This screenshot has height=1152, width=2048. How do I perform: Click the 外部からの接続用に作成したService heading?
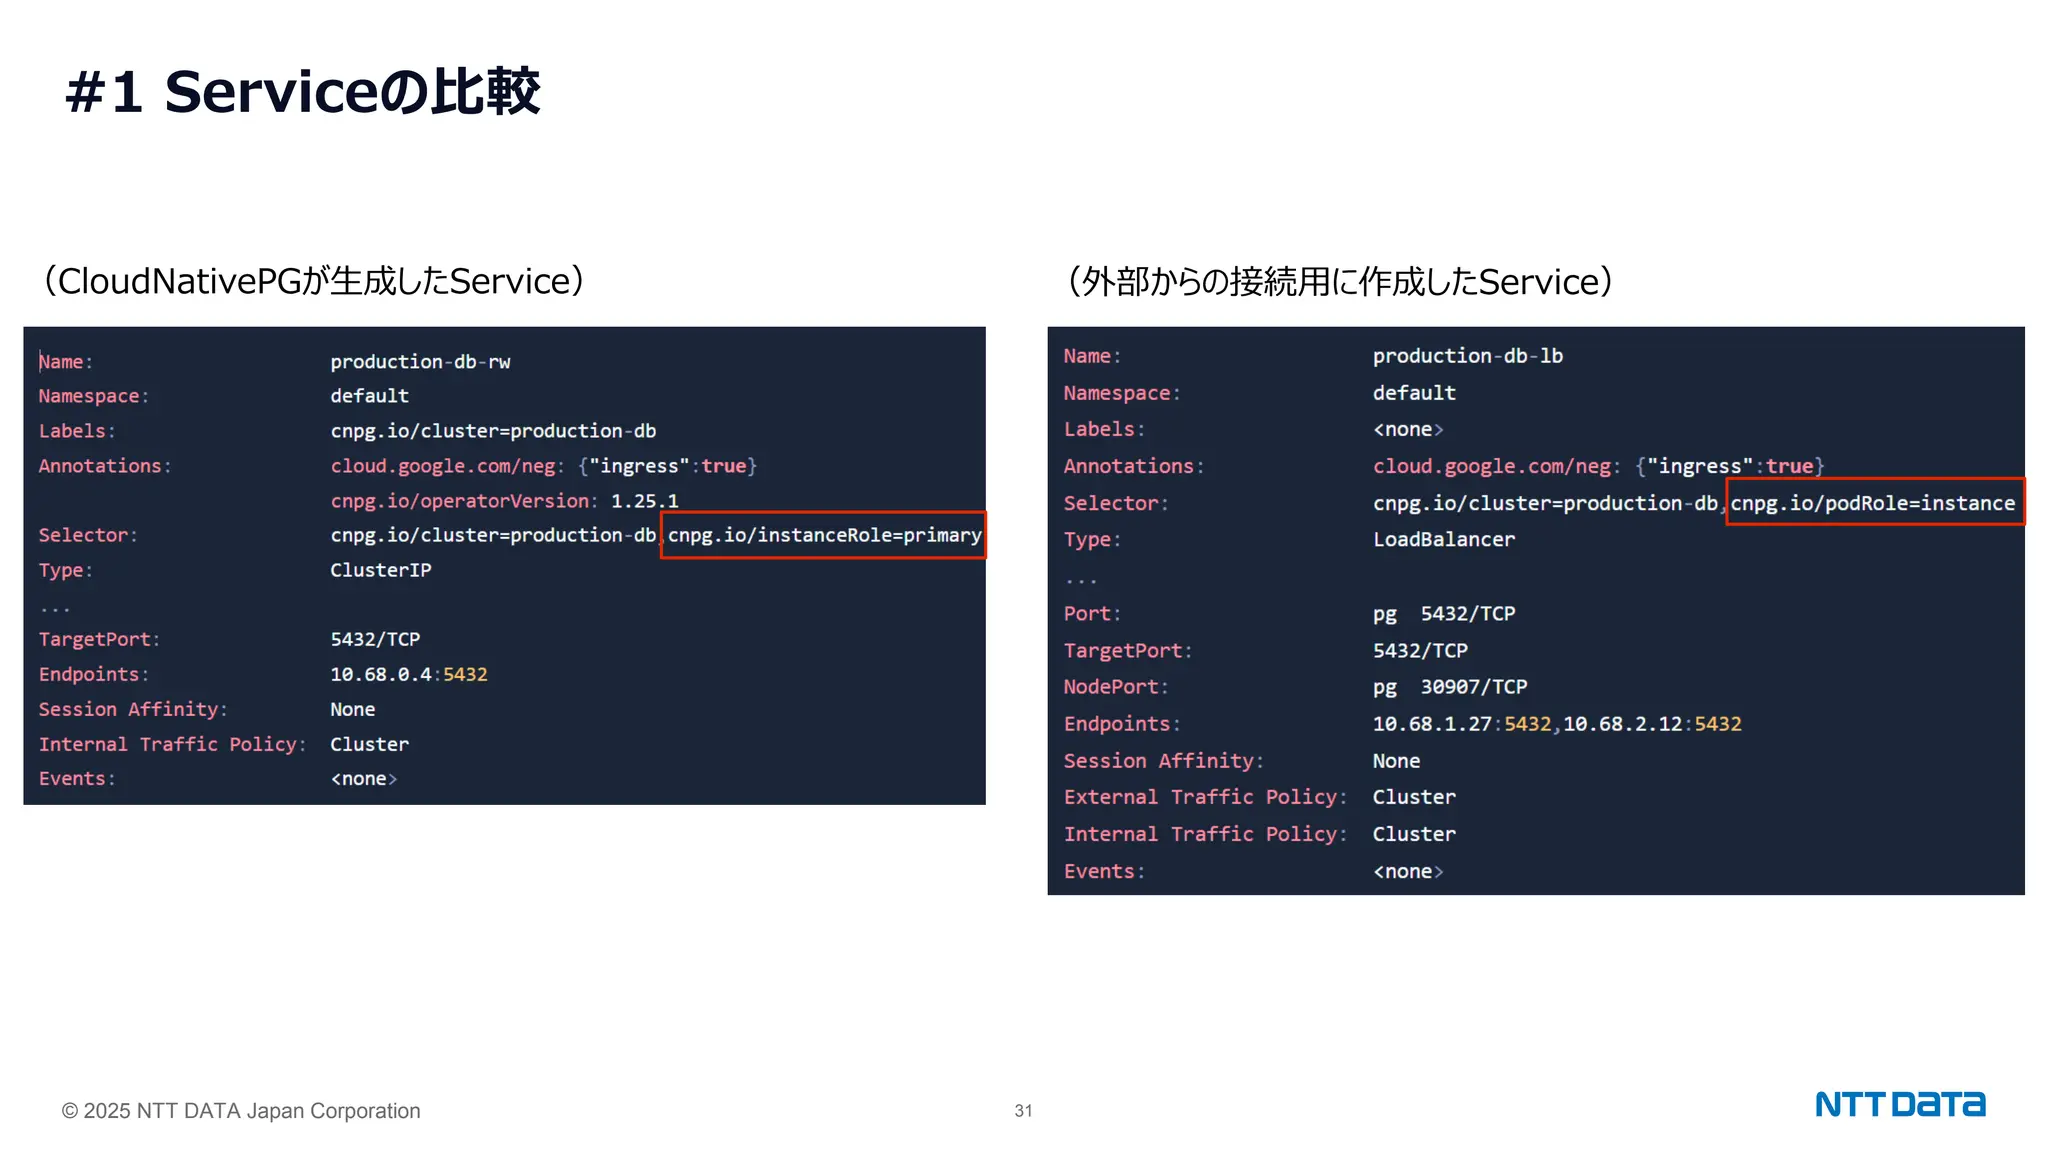coord(1340,281)
